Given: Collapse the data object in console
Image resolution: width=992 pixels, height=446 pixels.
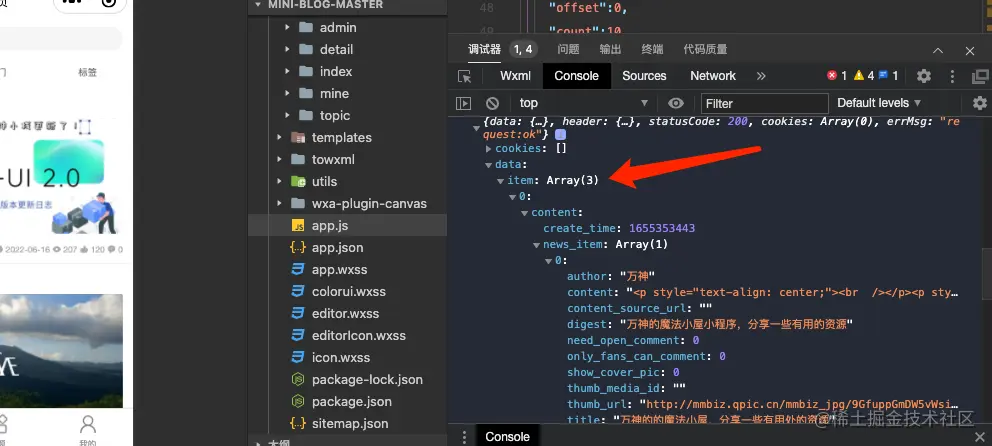Looking at the screenshot, I should pyautogui.click(x=488, y=165).
